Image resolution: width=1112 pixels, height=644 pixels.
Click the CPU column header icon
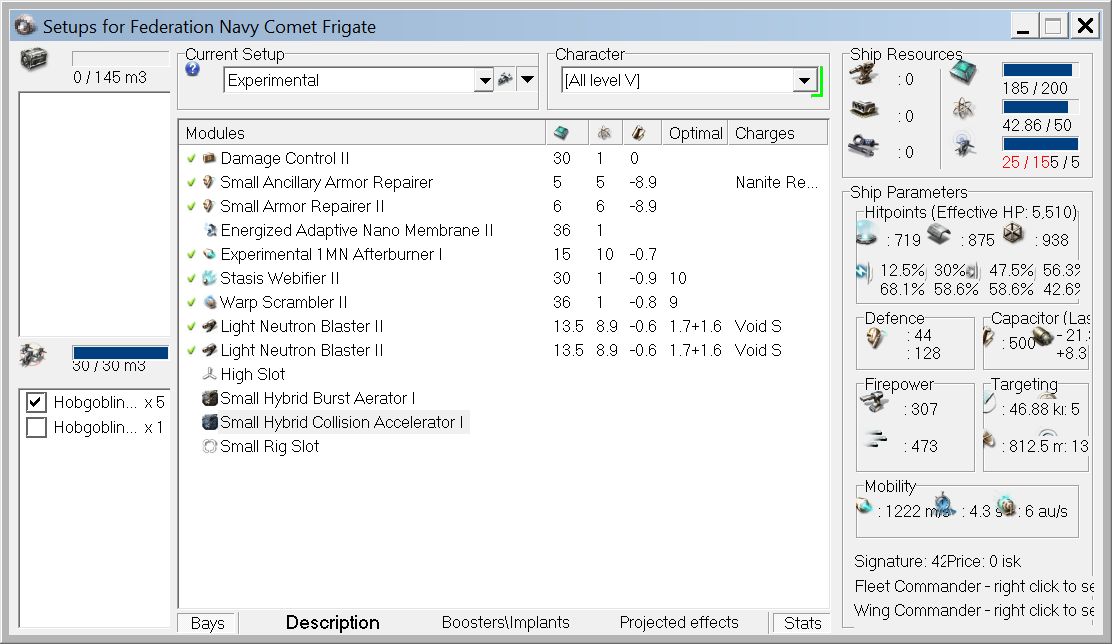pos(561,133)
